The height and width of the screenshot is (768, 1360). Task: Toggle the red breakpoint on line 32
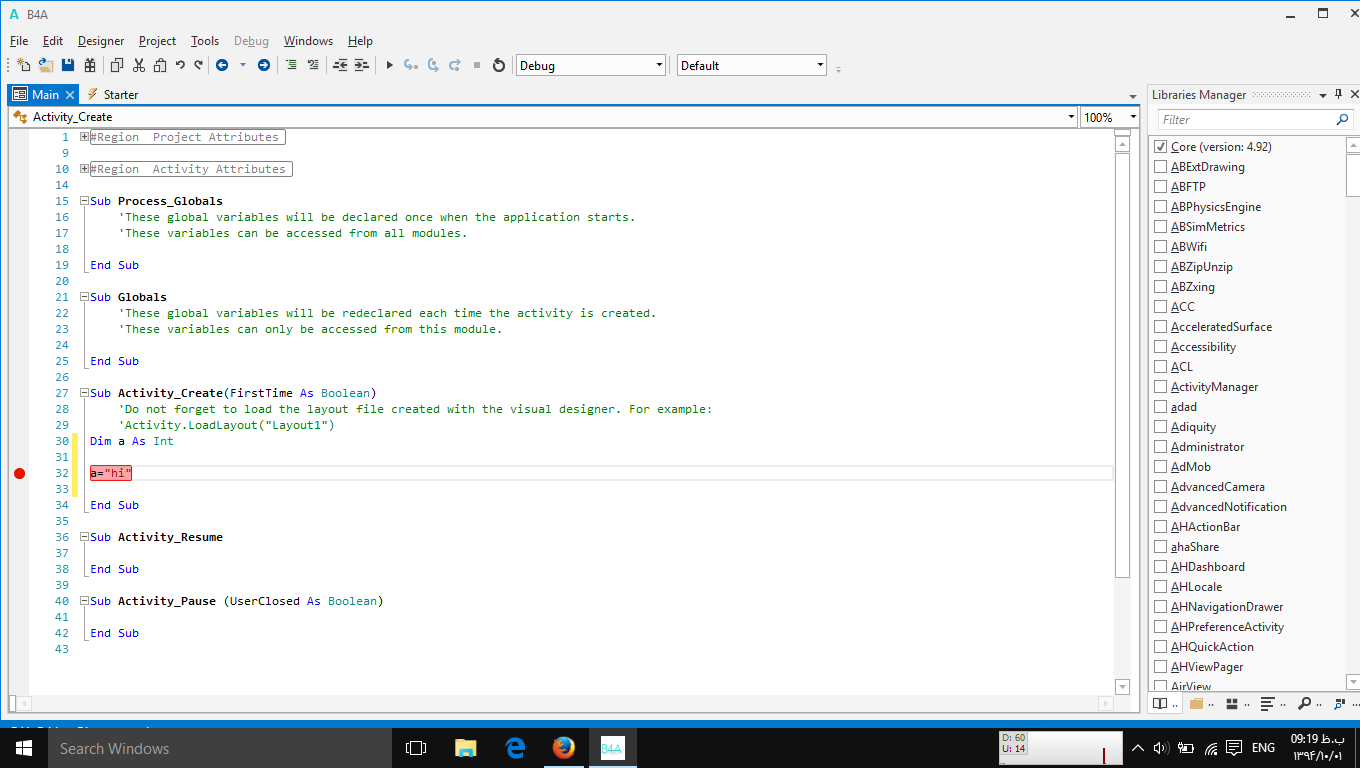[19, 473]
